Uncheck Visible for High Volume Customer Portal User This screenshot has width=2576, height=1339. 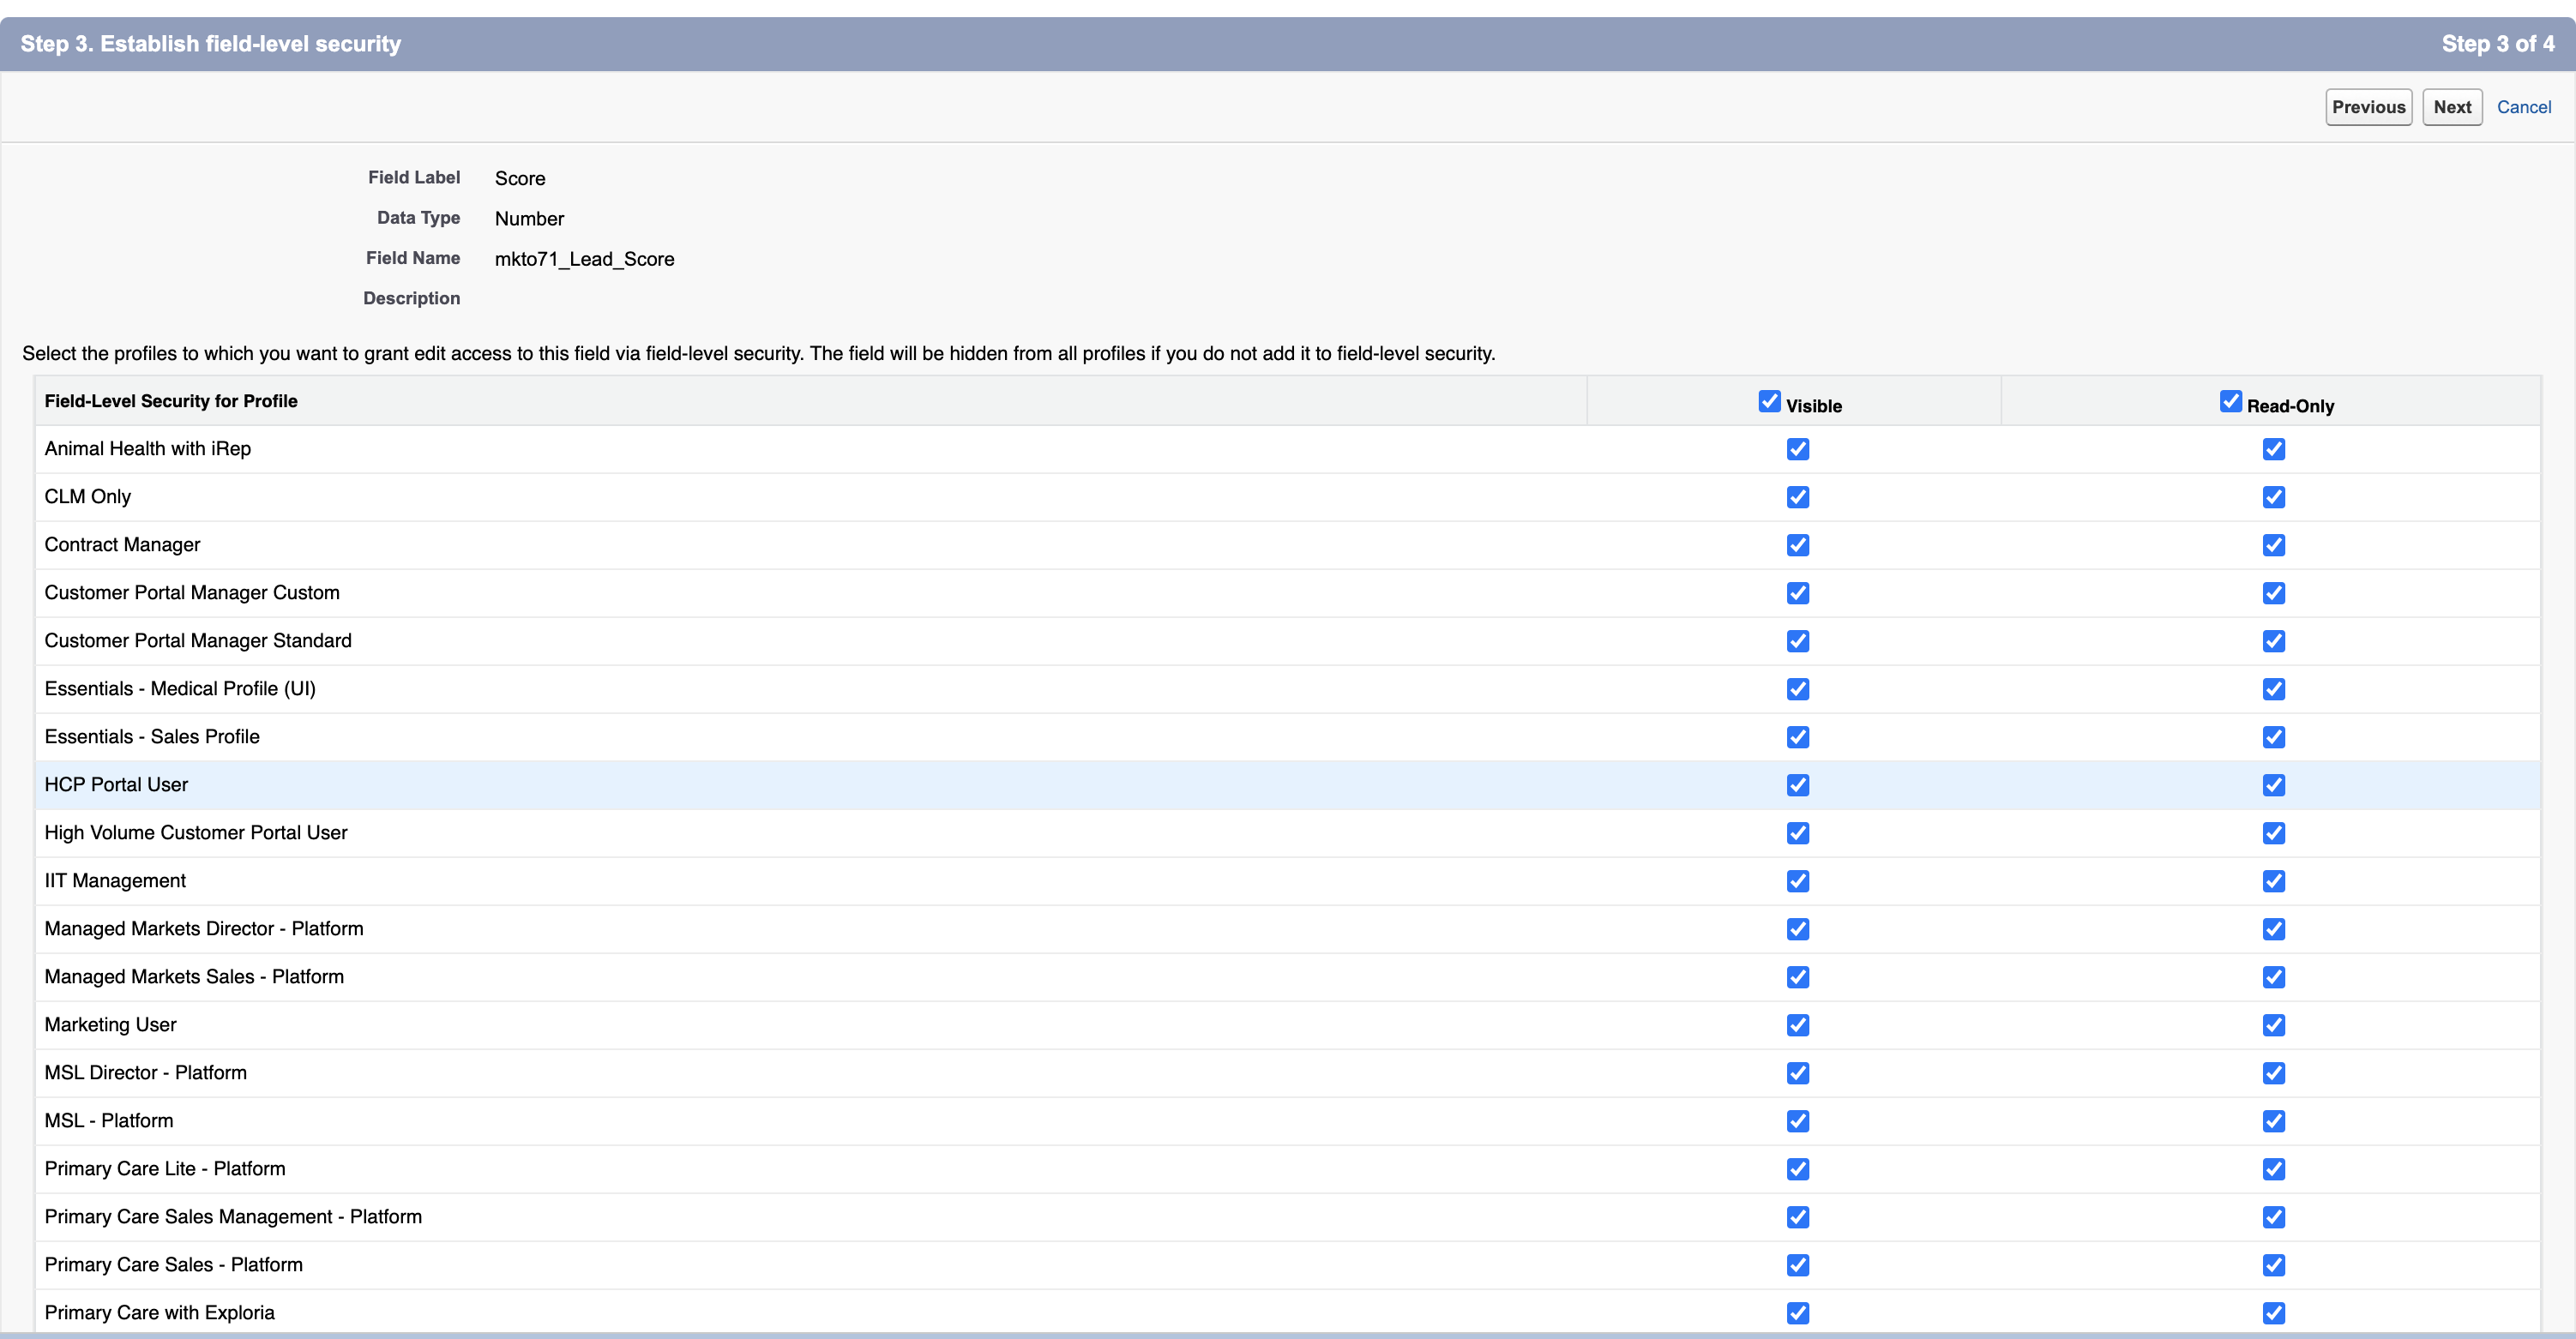point(1797,833)
